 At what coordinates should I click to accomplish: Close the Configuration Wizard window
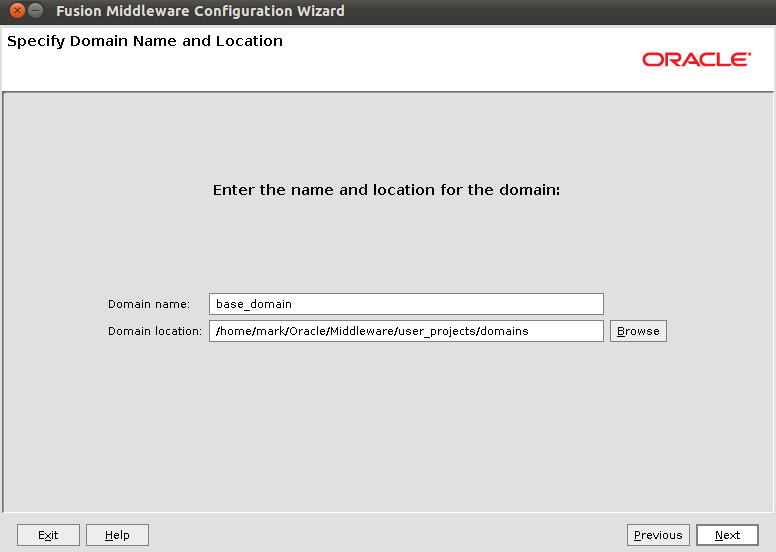click(x=17, y=11)
